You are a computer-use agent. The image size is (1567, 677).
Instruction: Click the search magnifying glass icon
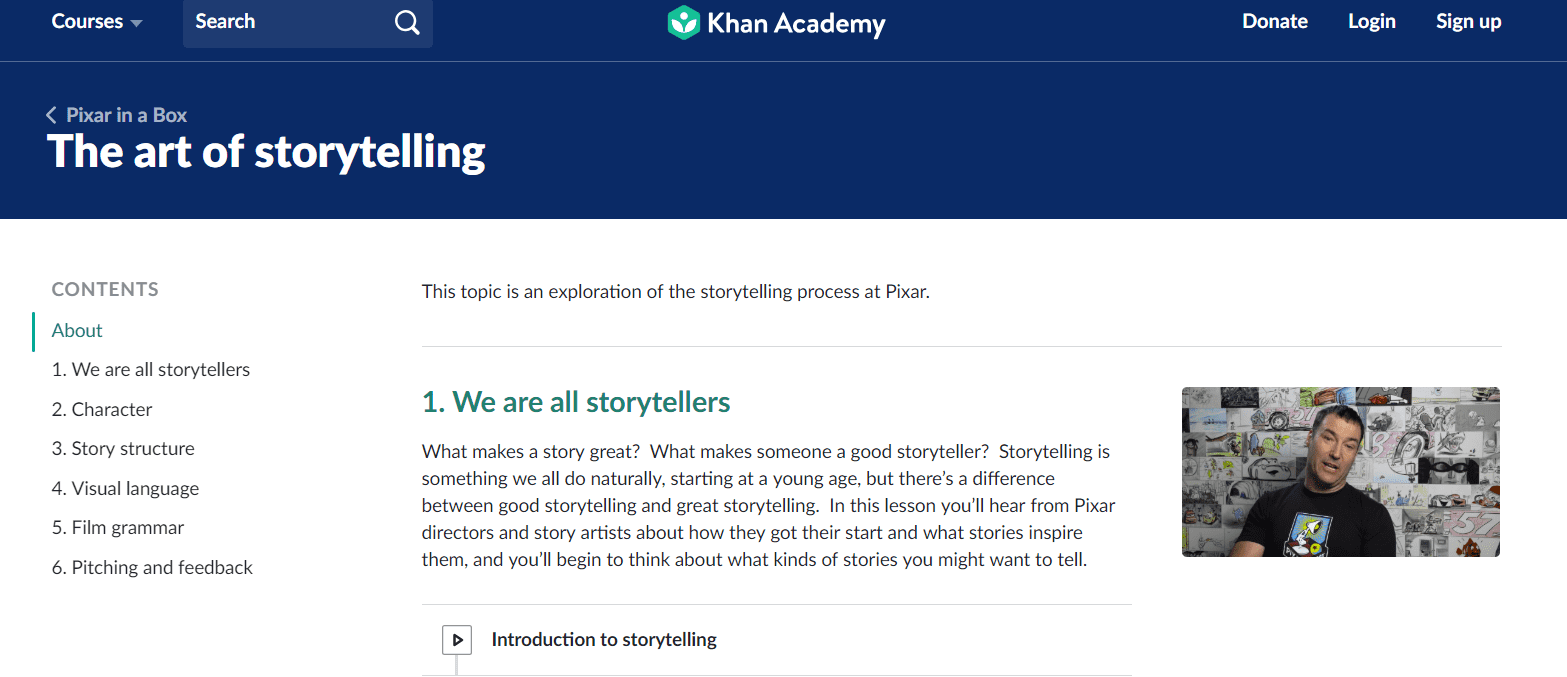point(407,22)
